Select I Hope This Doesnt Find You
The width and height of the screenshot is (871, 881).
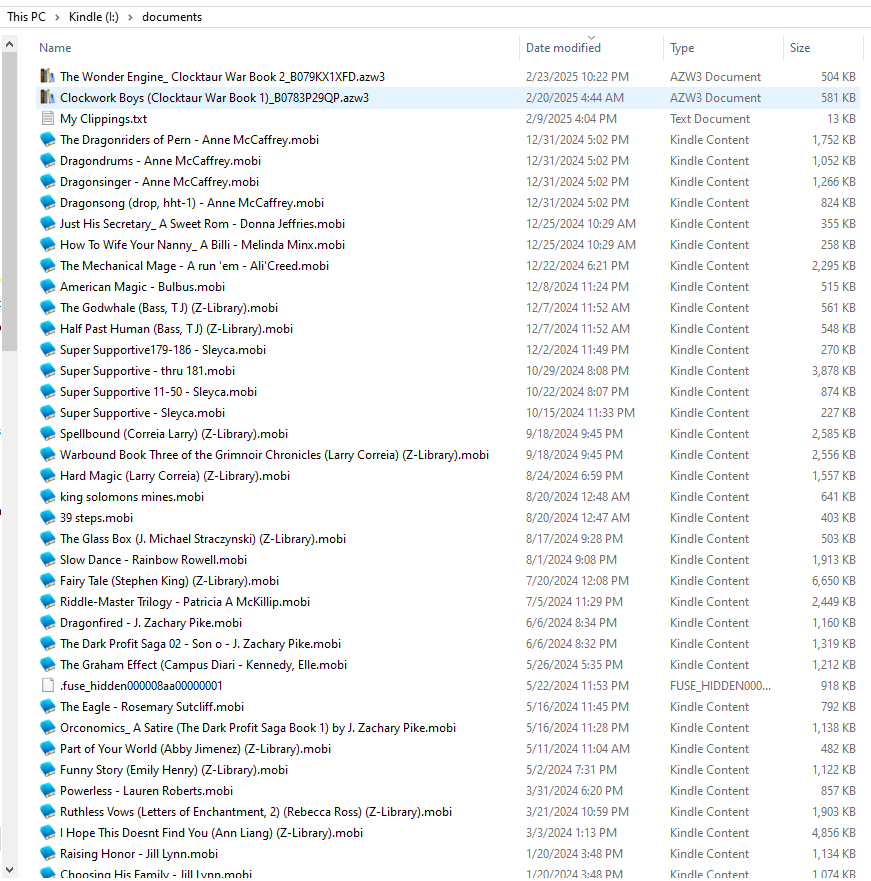pyautogui.click(x=211, y=833)
